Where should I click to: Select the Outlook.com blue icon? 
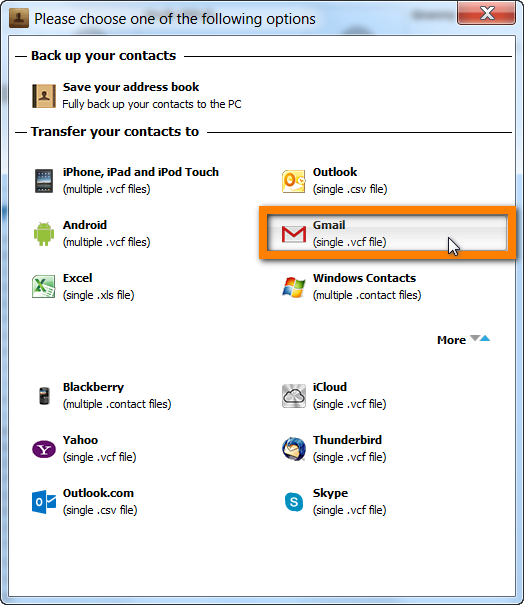[44, 502]
